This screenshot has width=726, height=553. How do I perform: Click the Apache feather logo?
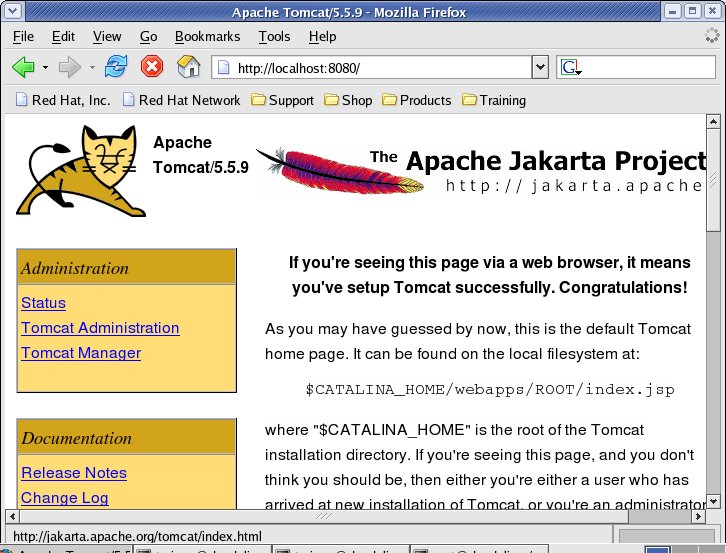tap(340, 171)
